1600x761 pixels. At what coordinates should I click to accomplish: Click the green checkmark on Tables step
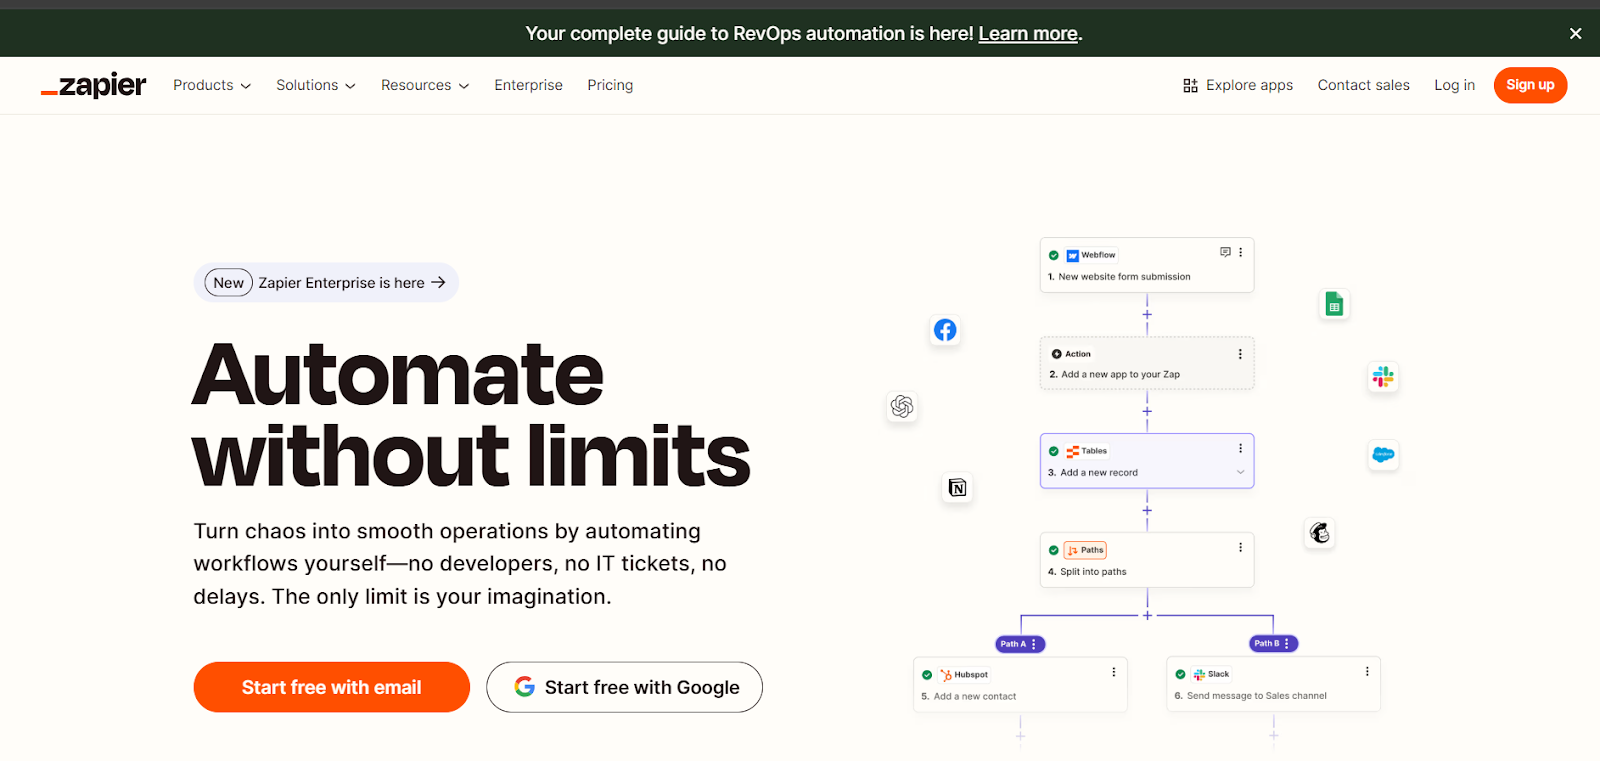[x=1054, y=452]
